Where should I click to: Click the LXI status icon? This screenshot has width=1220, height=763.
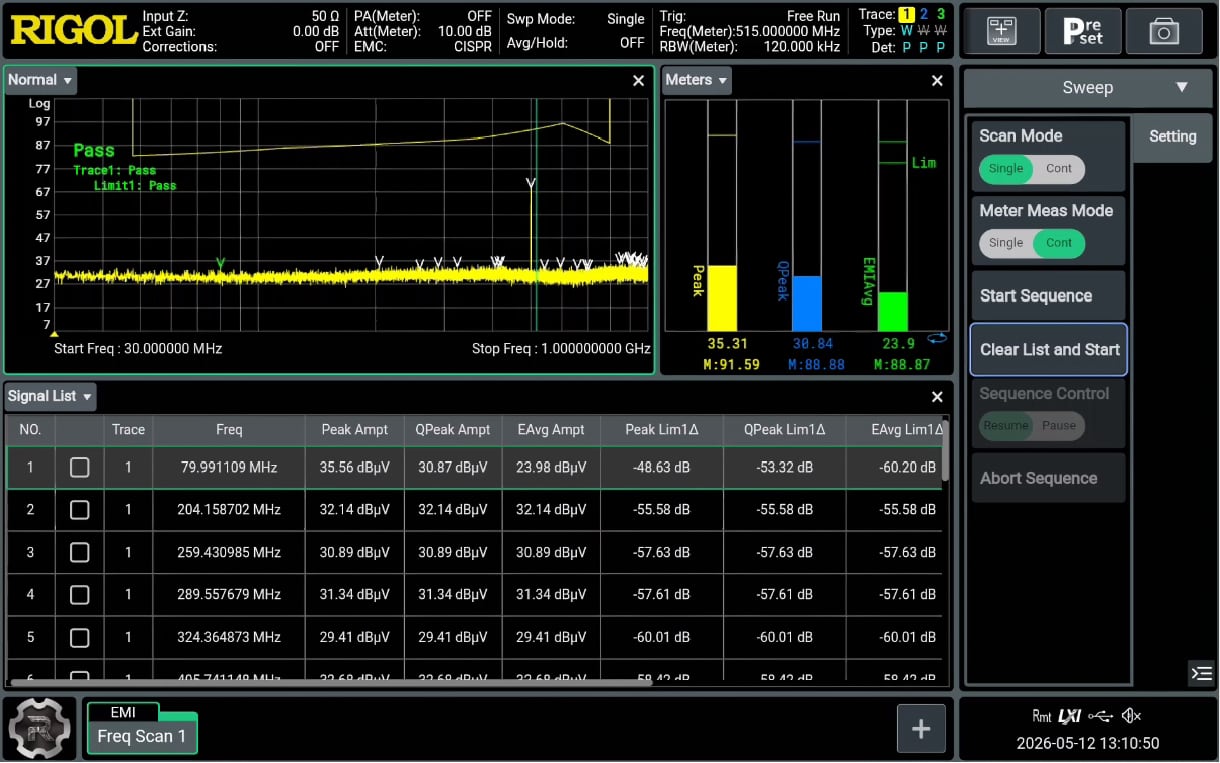(x=1070, y=716)
